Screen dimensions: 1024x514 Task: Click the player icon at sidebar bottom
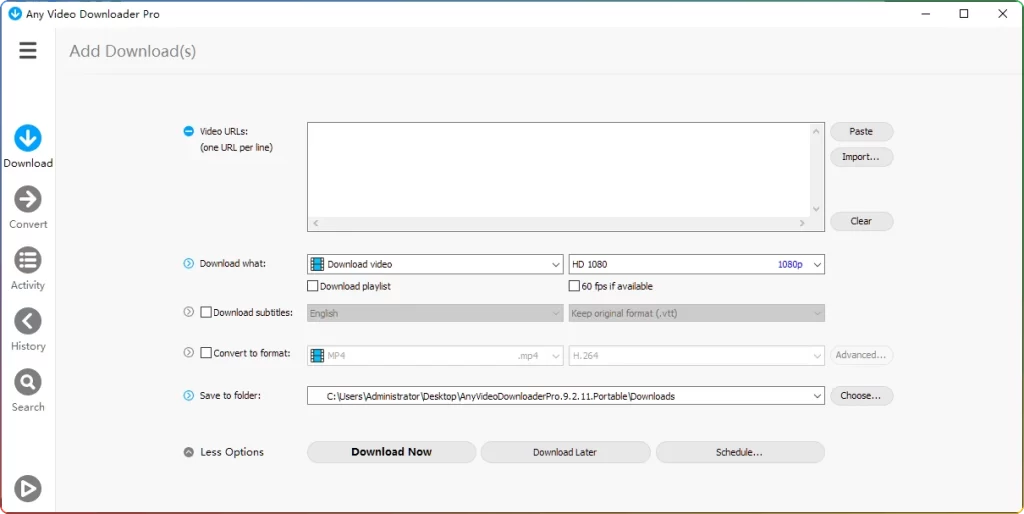click(x=27, y=489)
